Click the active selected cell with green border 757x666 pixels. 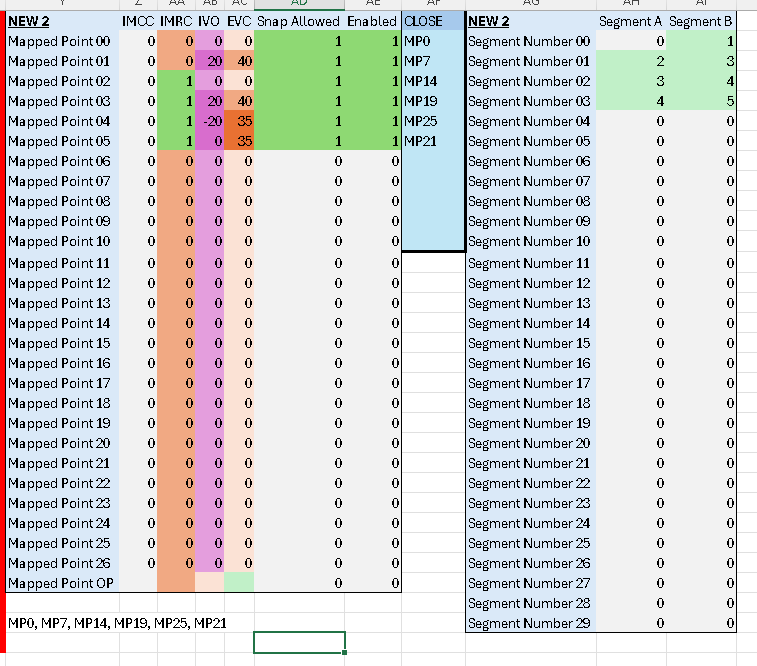point(299,642)
